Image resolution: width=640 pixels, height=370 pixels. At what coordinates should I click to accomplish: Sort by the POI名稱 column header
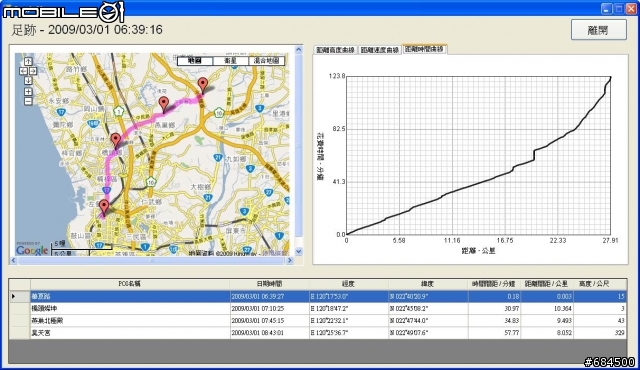(130, 284)
